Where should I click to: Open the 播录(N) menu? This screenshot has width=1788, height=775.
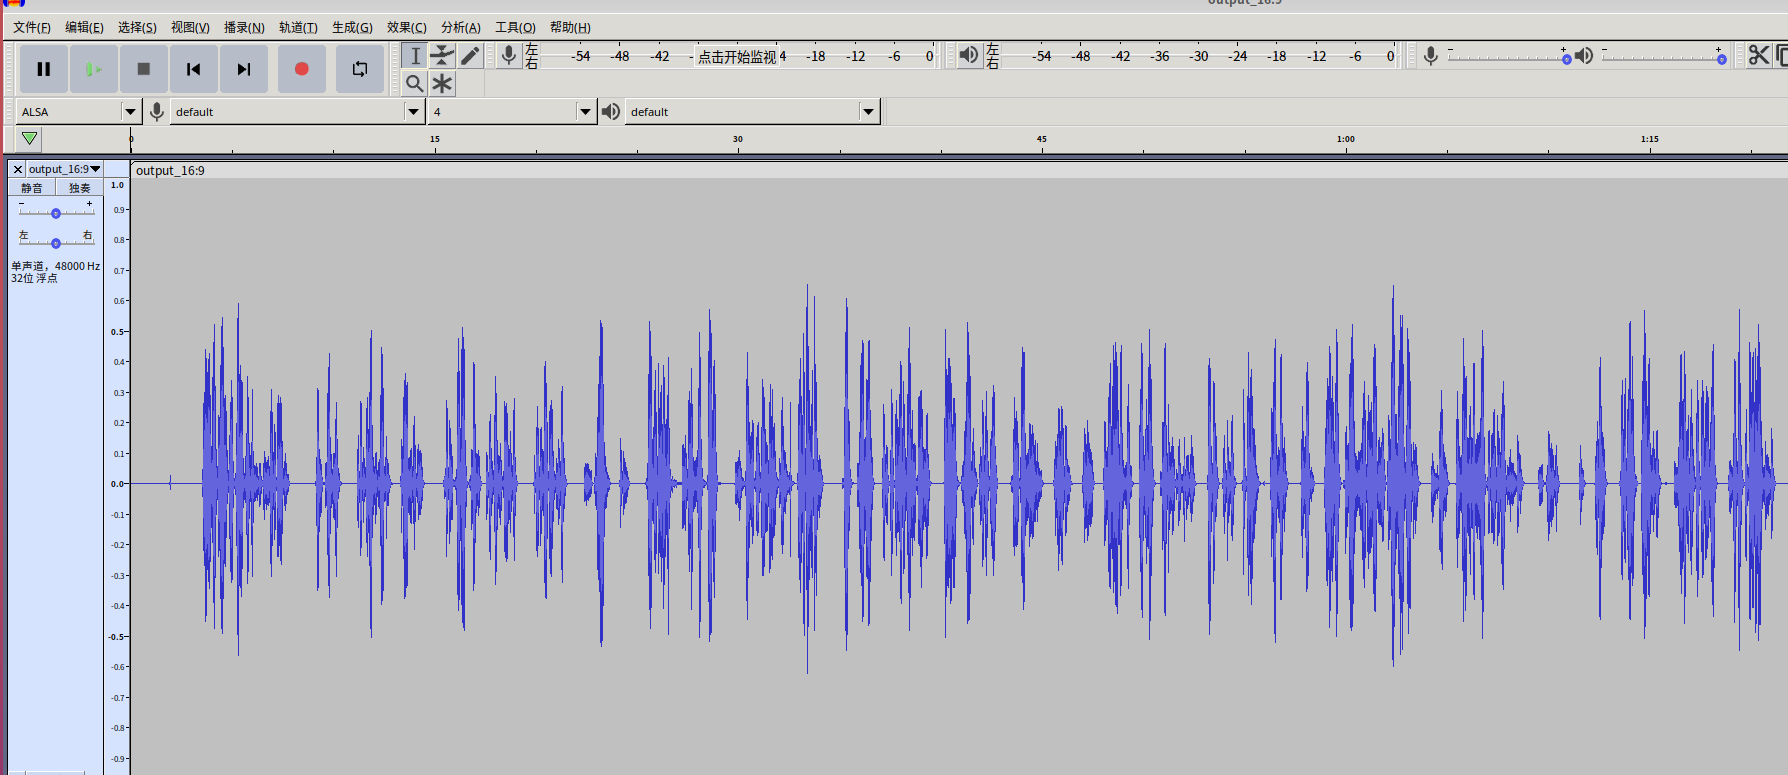tap(244, 28)
